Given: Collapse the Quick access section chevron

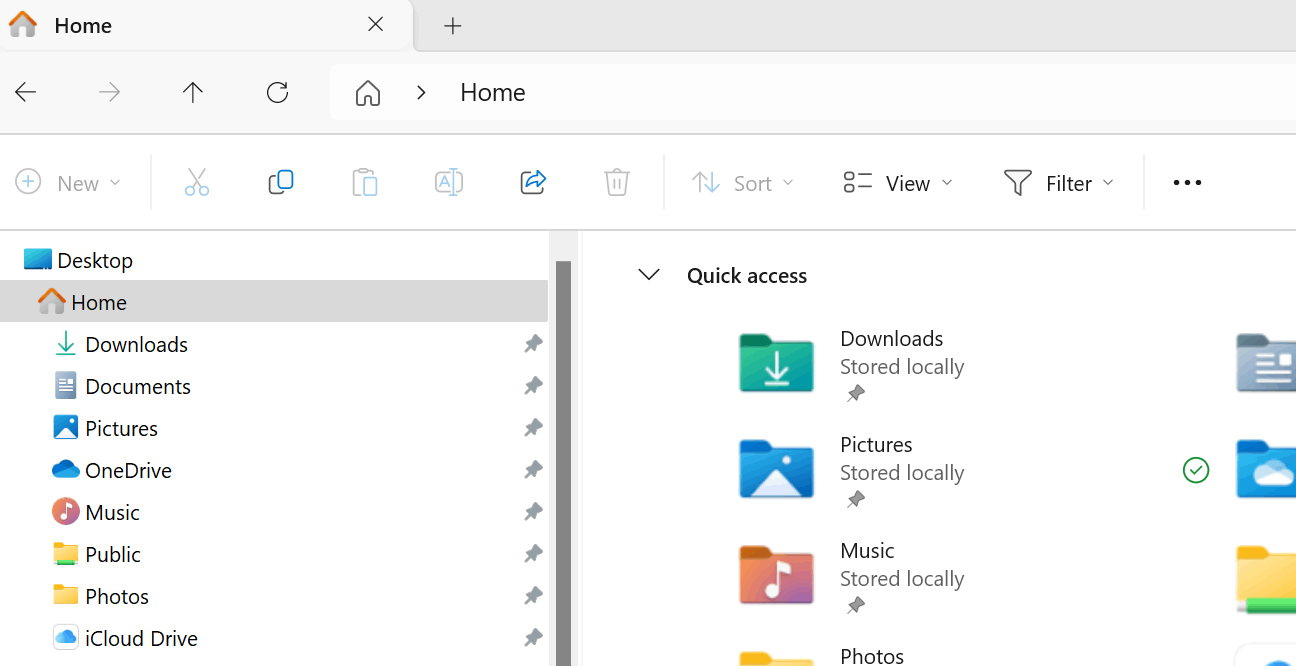Looking at the screenshot, I should click(649, 275).
